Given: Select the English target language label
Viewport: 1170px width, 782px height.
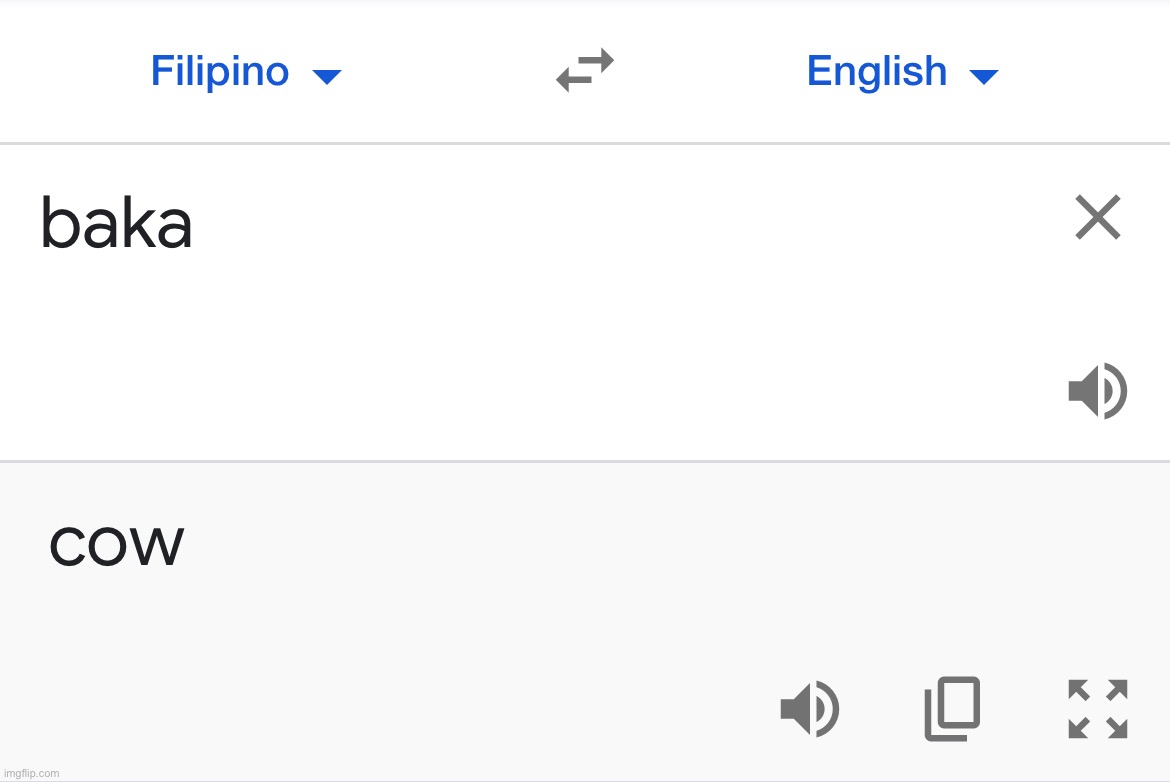Looking at the screenshot, I should pyautogui.click(x=877, y=72).
